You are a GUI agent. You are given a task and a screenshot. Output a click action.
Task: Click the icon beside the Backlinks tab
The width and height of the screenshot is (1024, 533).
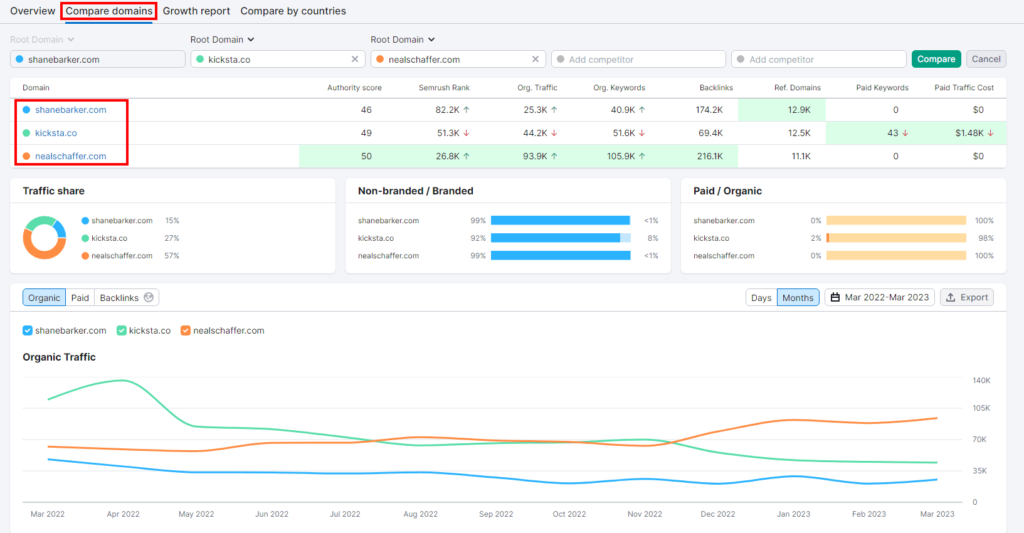149,297
